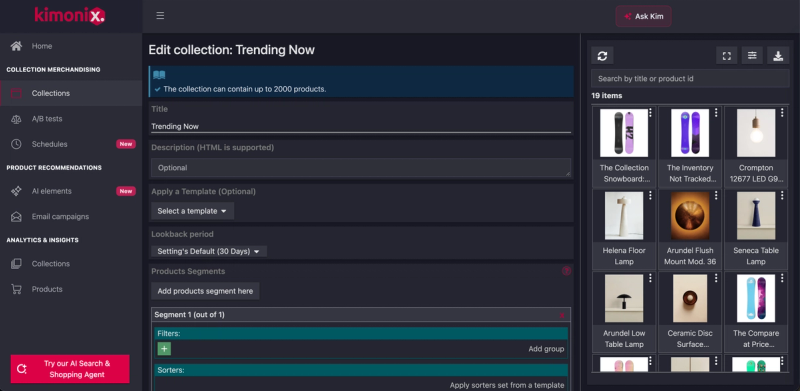
Task: Remove Segment 1 with the red X
Action: (x=562, y=315)
